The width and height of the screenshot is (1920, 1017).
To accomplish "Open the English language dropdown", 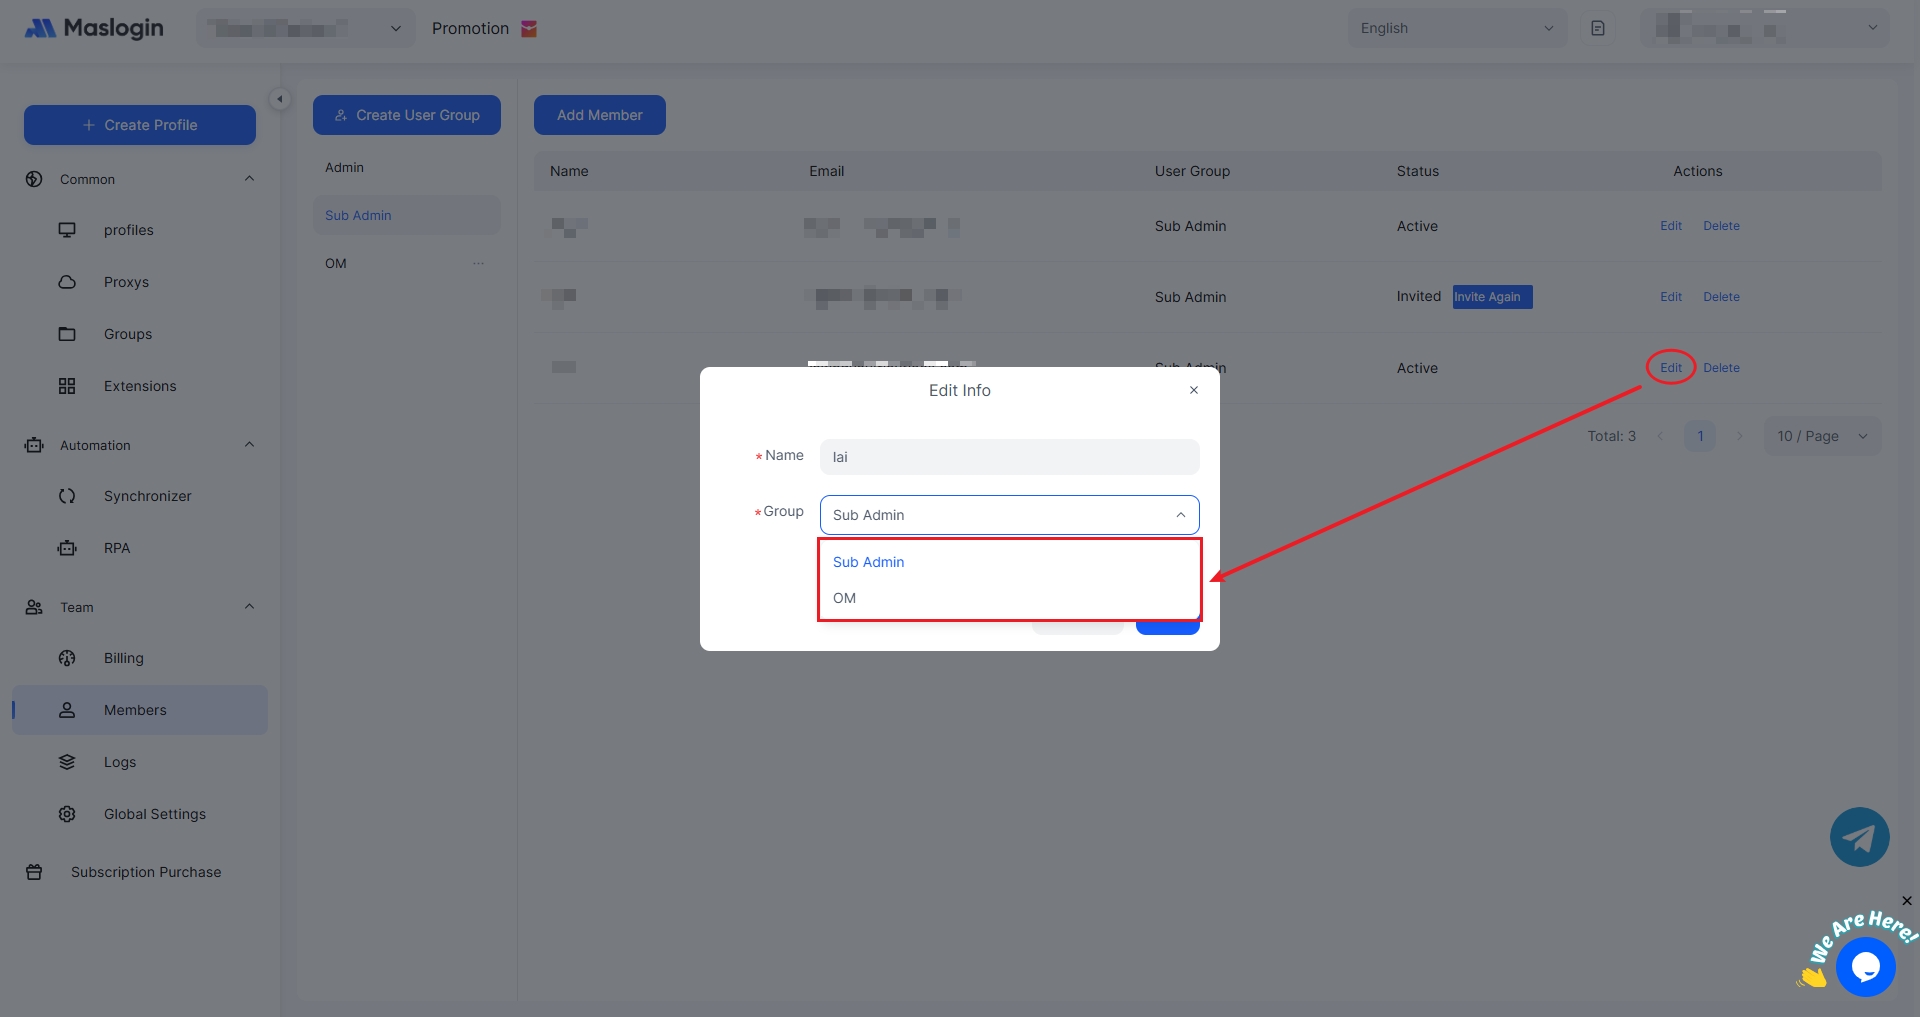I will tap(1456, 28).
